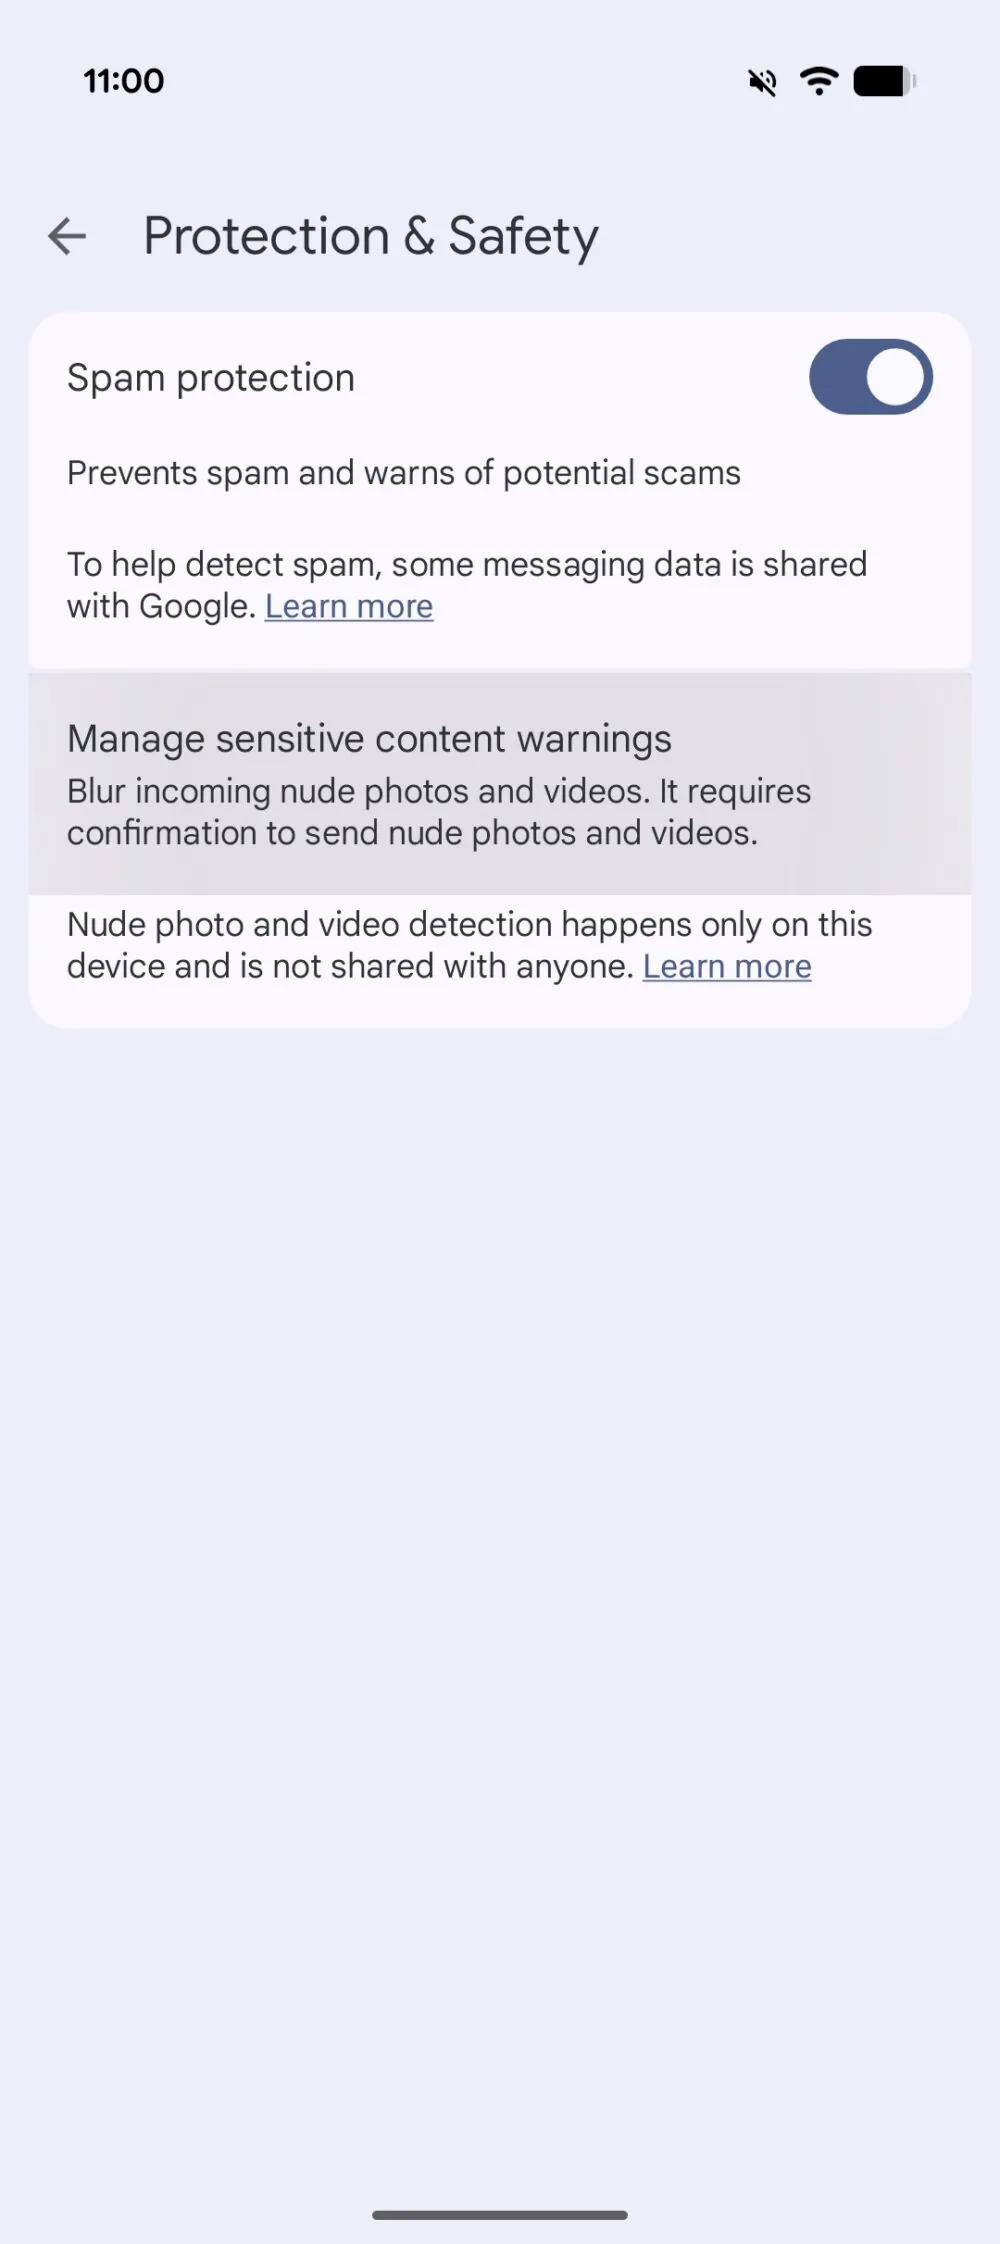Tap the 11:00 clock in status bar
1000x2244 pixels.
pyautogui.click(x=124, y=81)
